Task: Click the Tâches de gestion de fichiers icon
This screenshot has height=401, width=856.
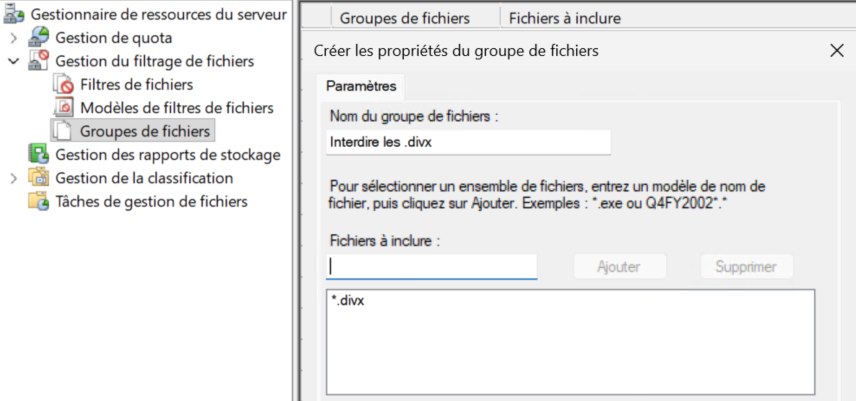Action: click(x=39, y=201)
